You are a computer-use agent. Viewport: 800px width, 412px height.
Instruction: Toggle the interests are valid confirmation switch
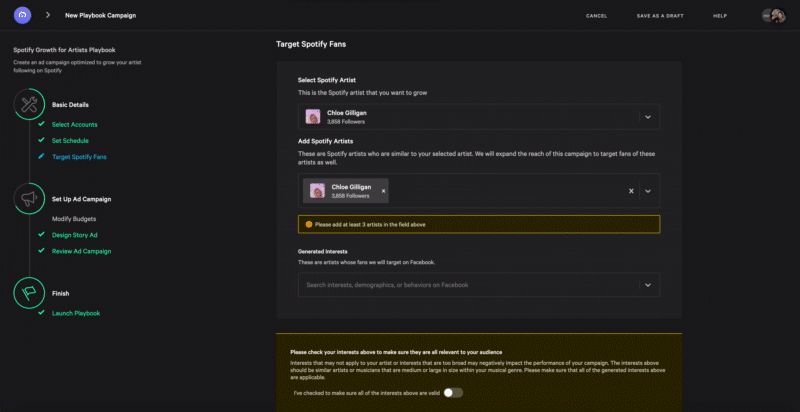(453, 393)
